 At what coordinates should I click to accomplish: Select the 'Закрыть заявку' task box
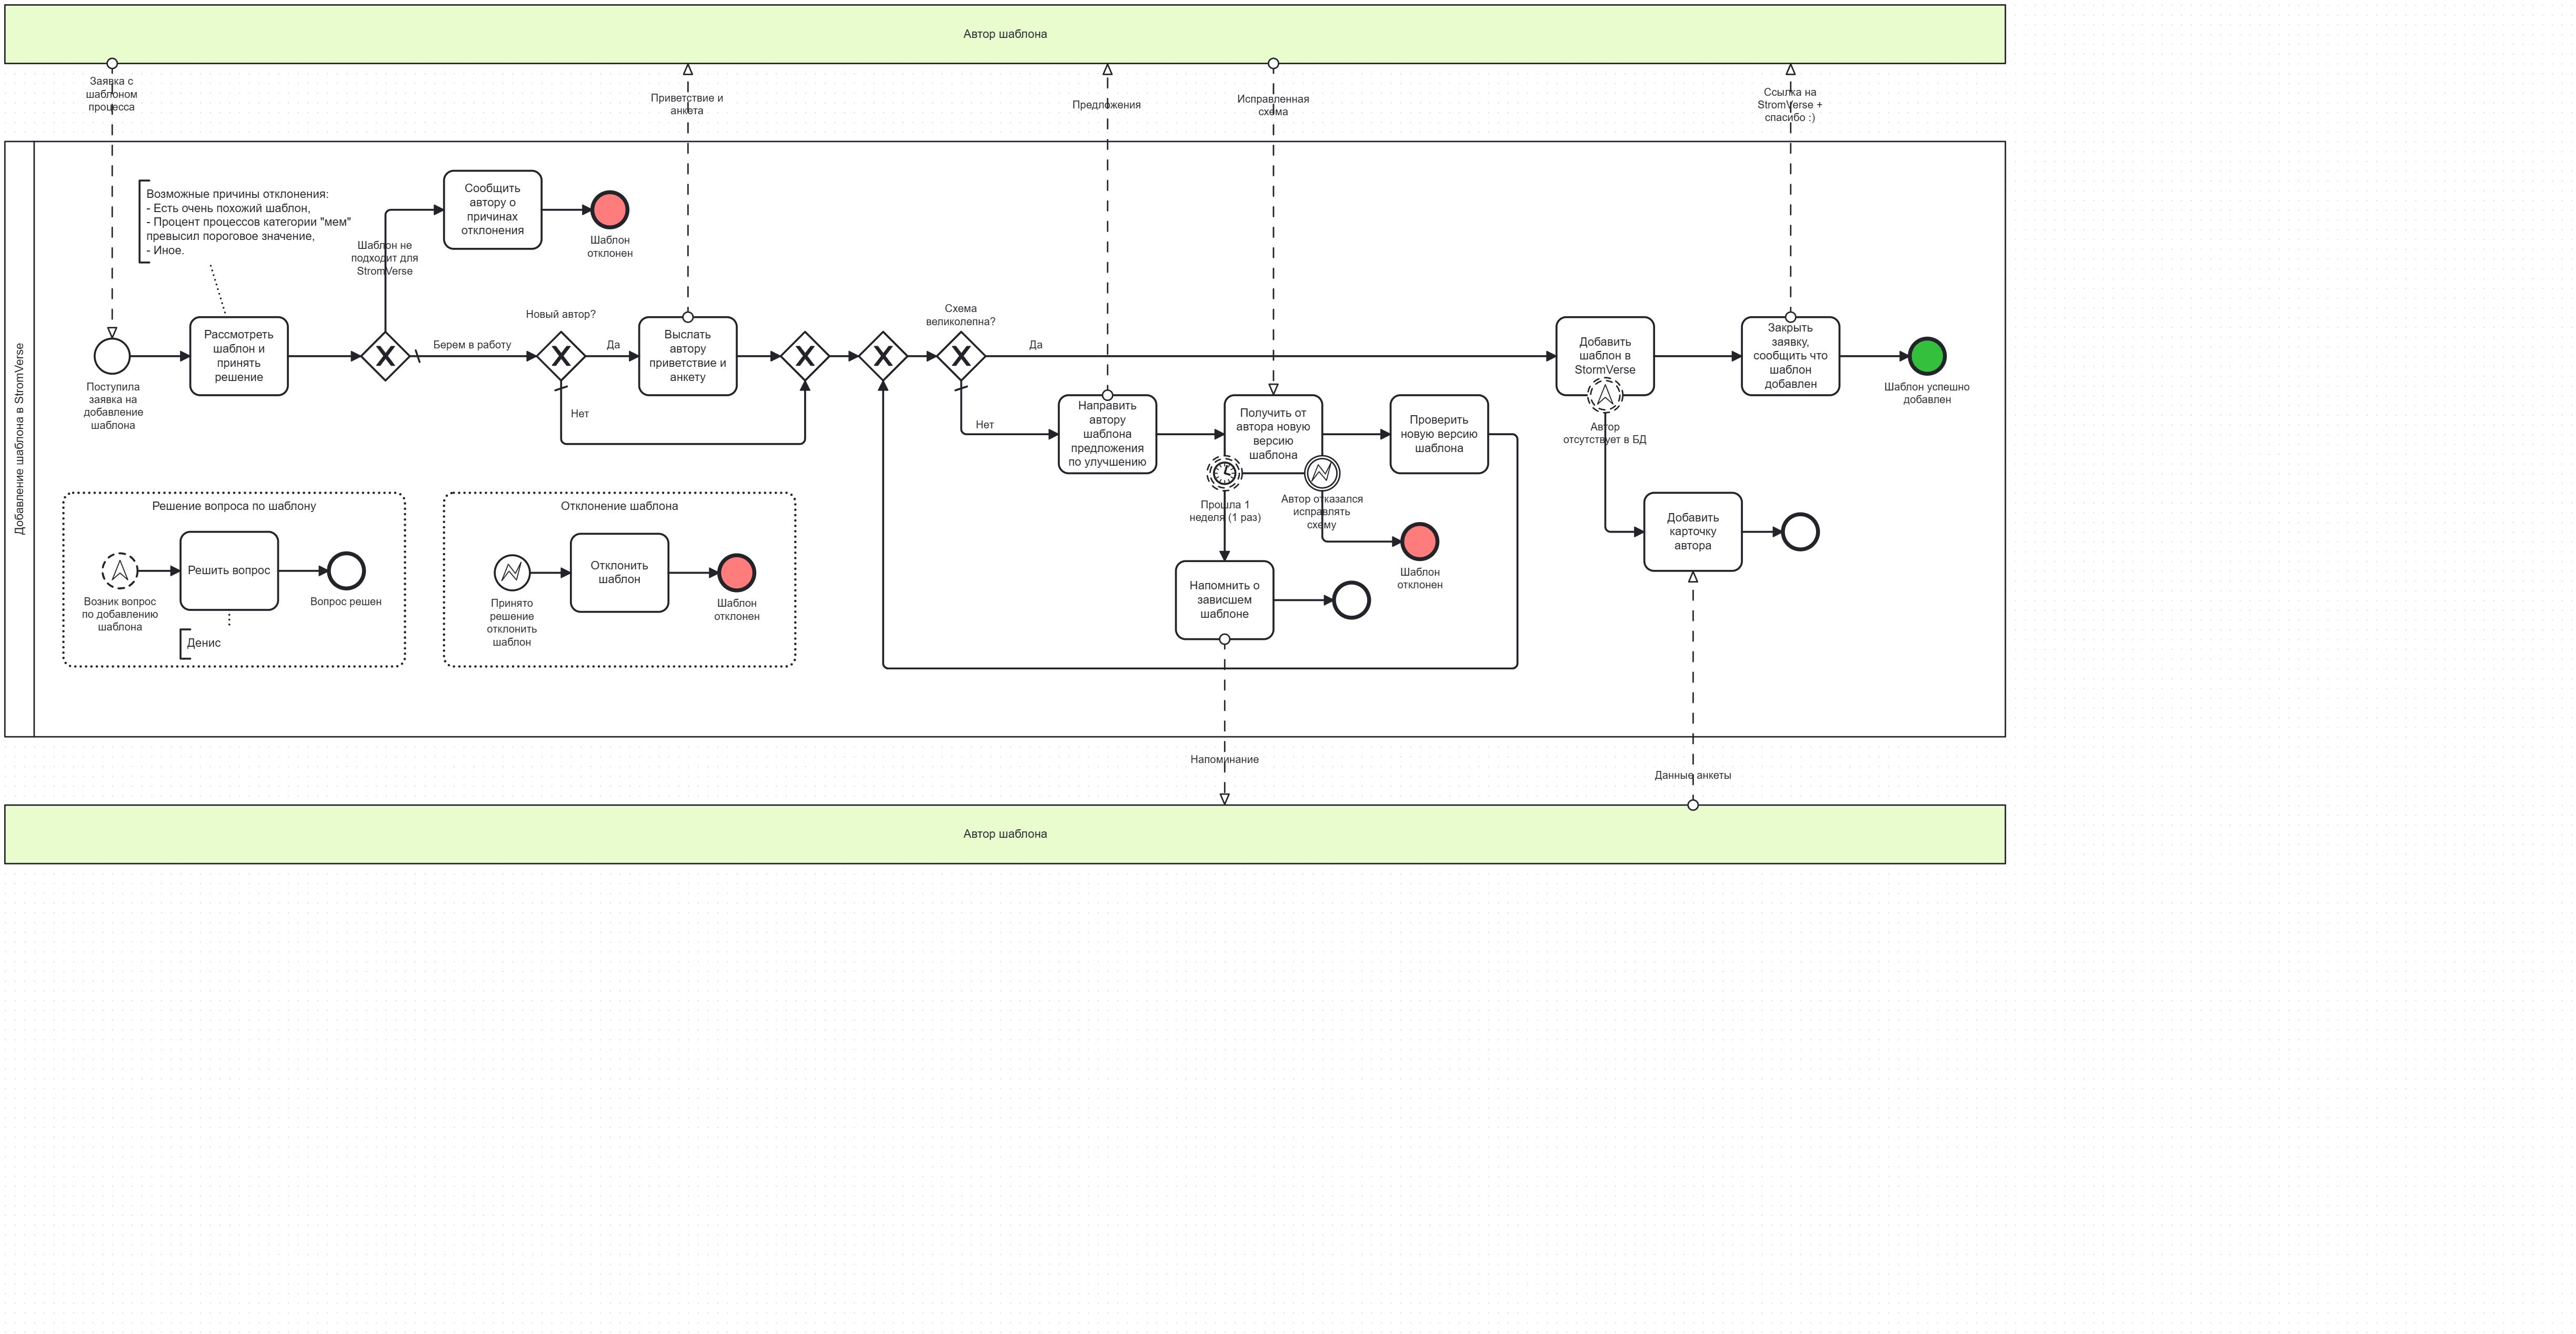[1790, 356]
